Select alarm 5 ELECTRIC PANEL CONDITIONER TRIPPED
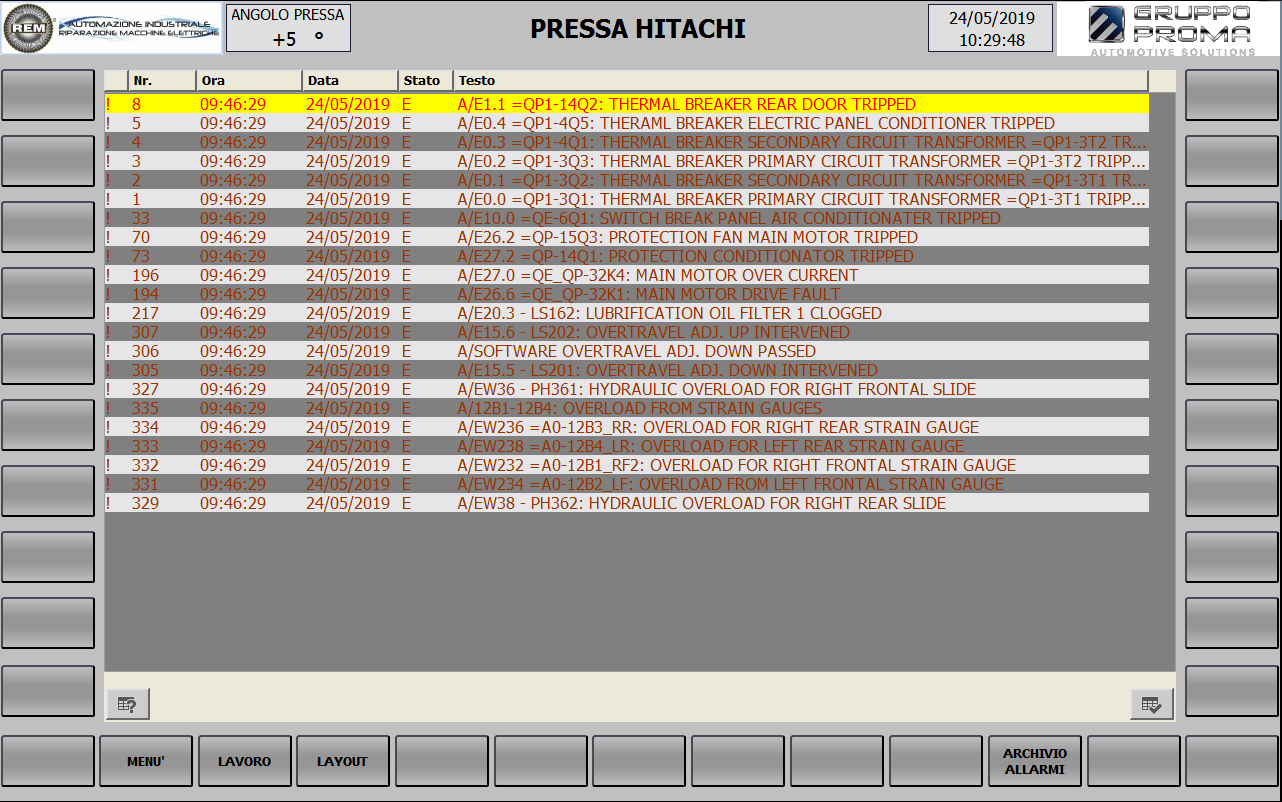The height and width of the screenshot is (802, 1282). click(626, 123)
